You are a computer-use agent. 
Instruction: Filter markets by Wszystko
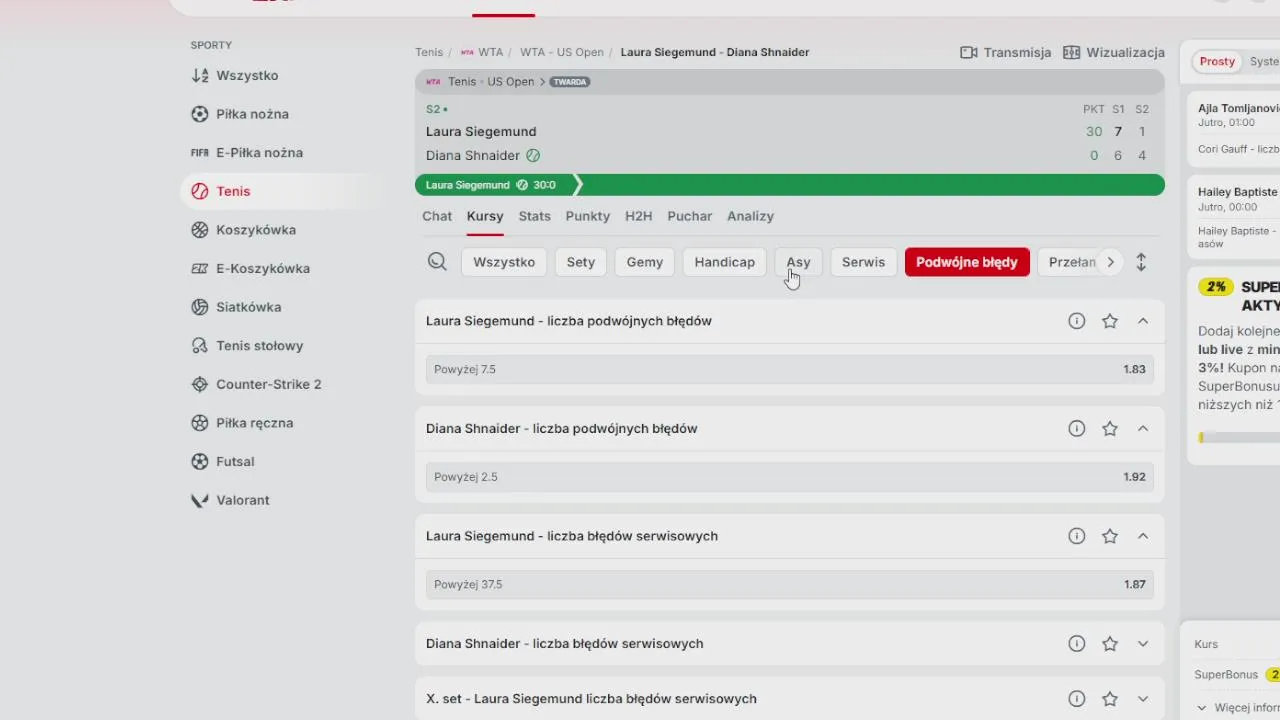click(504, 262)
